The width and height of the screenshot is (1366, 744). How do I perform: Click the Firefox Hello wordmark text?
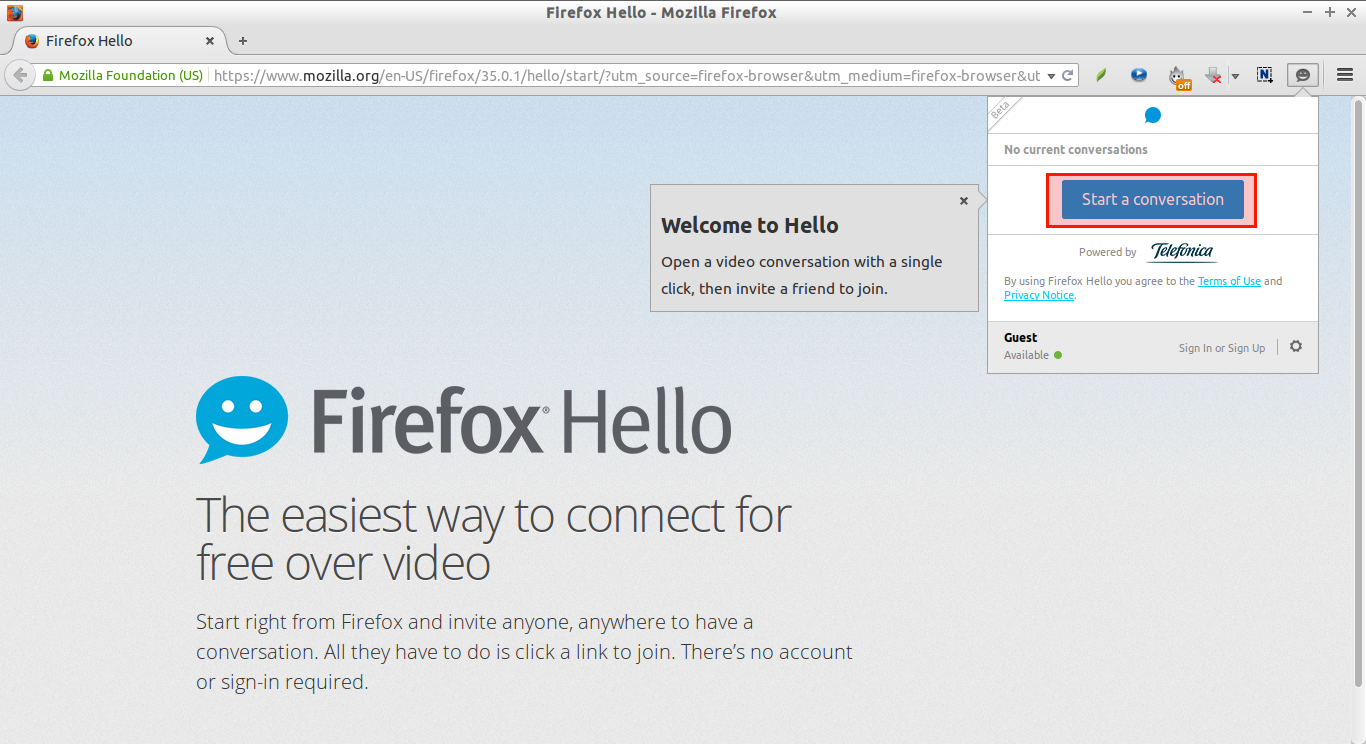click(x=522, y=421)
